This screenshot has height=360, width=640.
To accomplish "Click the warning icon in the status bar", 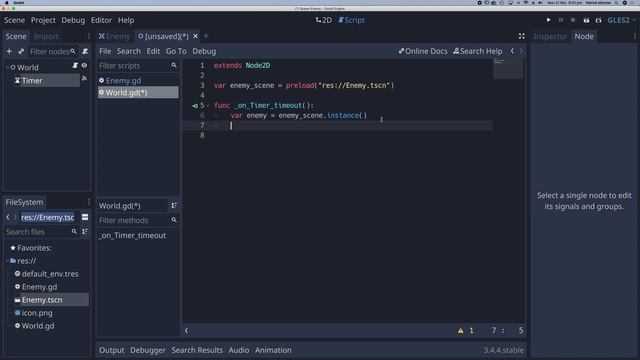I will [460, 331].
